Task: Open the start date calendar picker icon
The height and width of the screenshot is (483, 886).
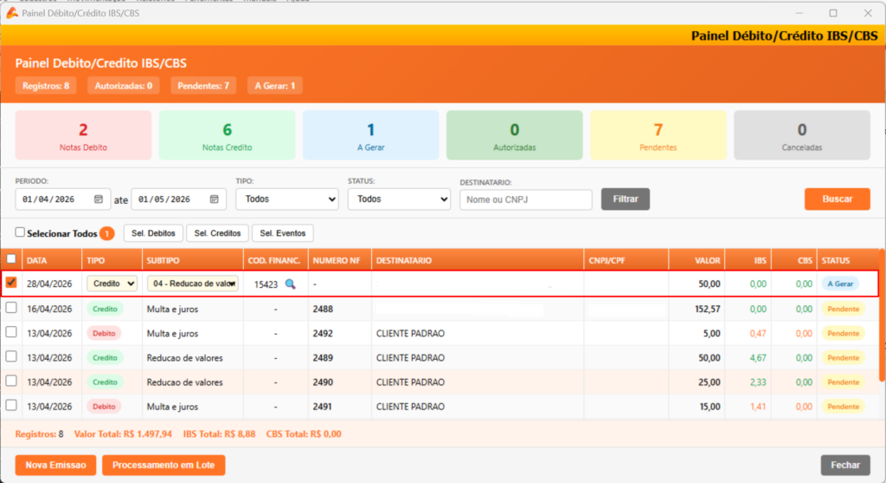Action: (98, 199)
